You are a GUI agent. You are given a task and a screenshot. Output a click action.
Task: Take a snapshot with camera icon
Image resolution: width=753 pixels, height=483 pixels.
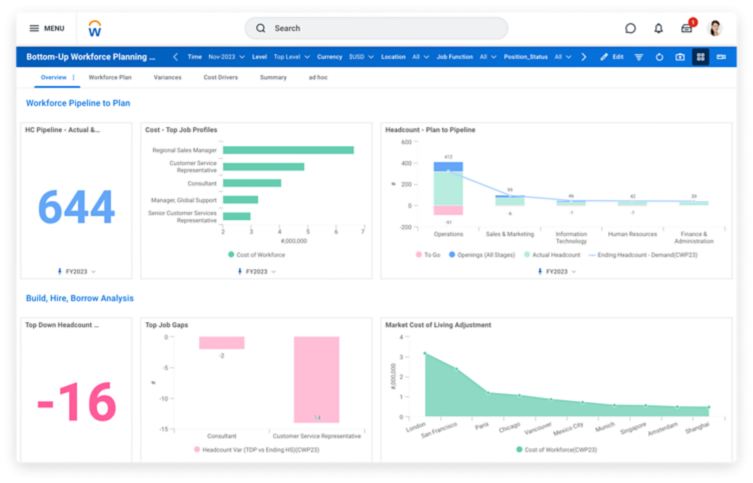(x=680, y=57)
